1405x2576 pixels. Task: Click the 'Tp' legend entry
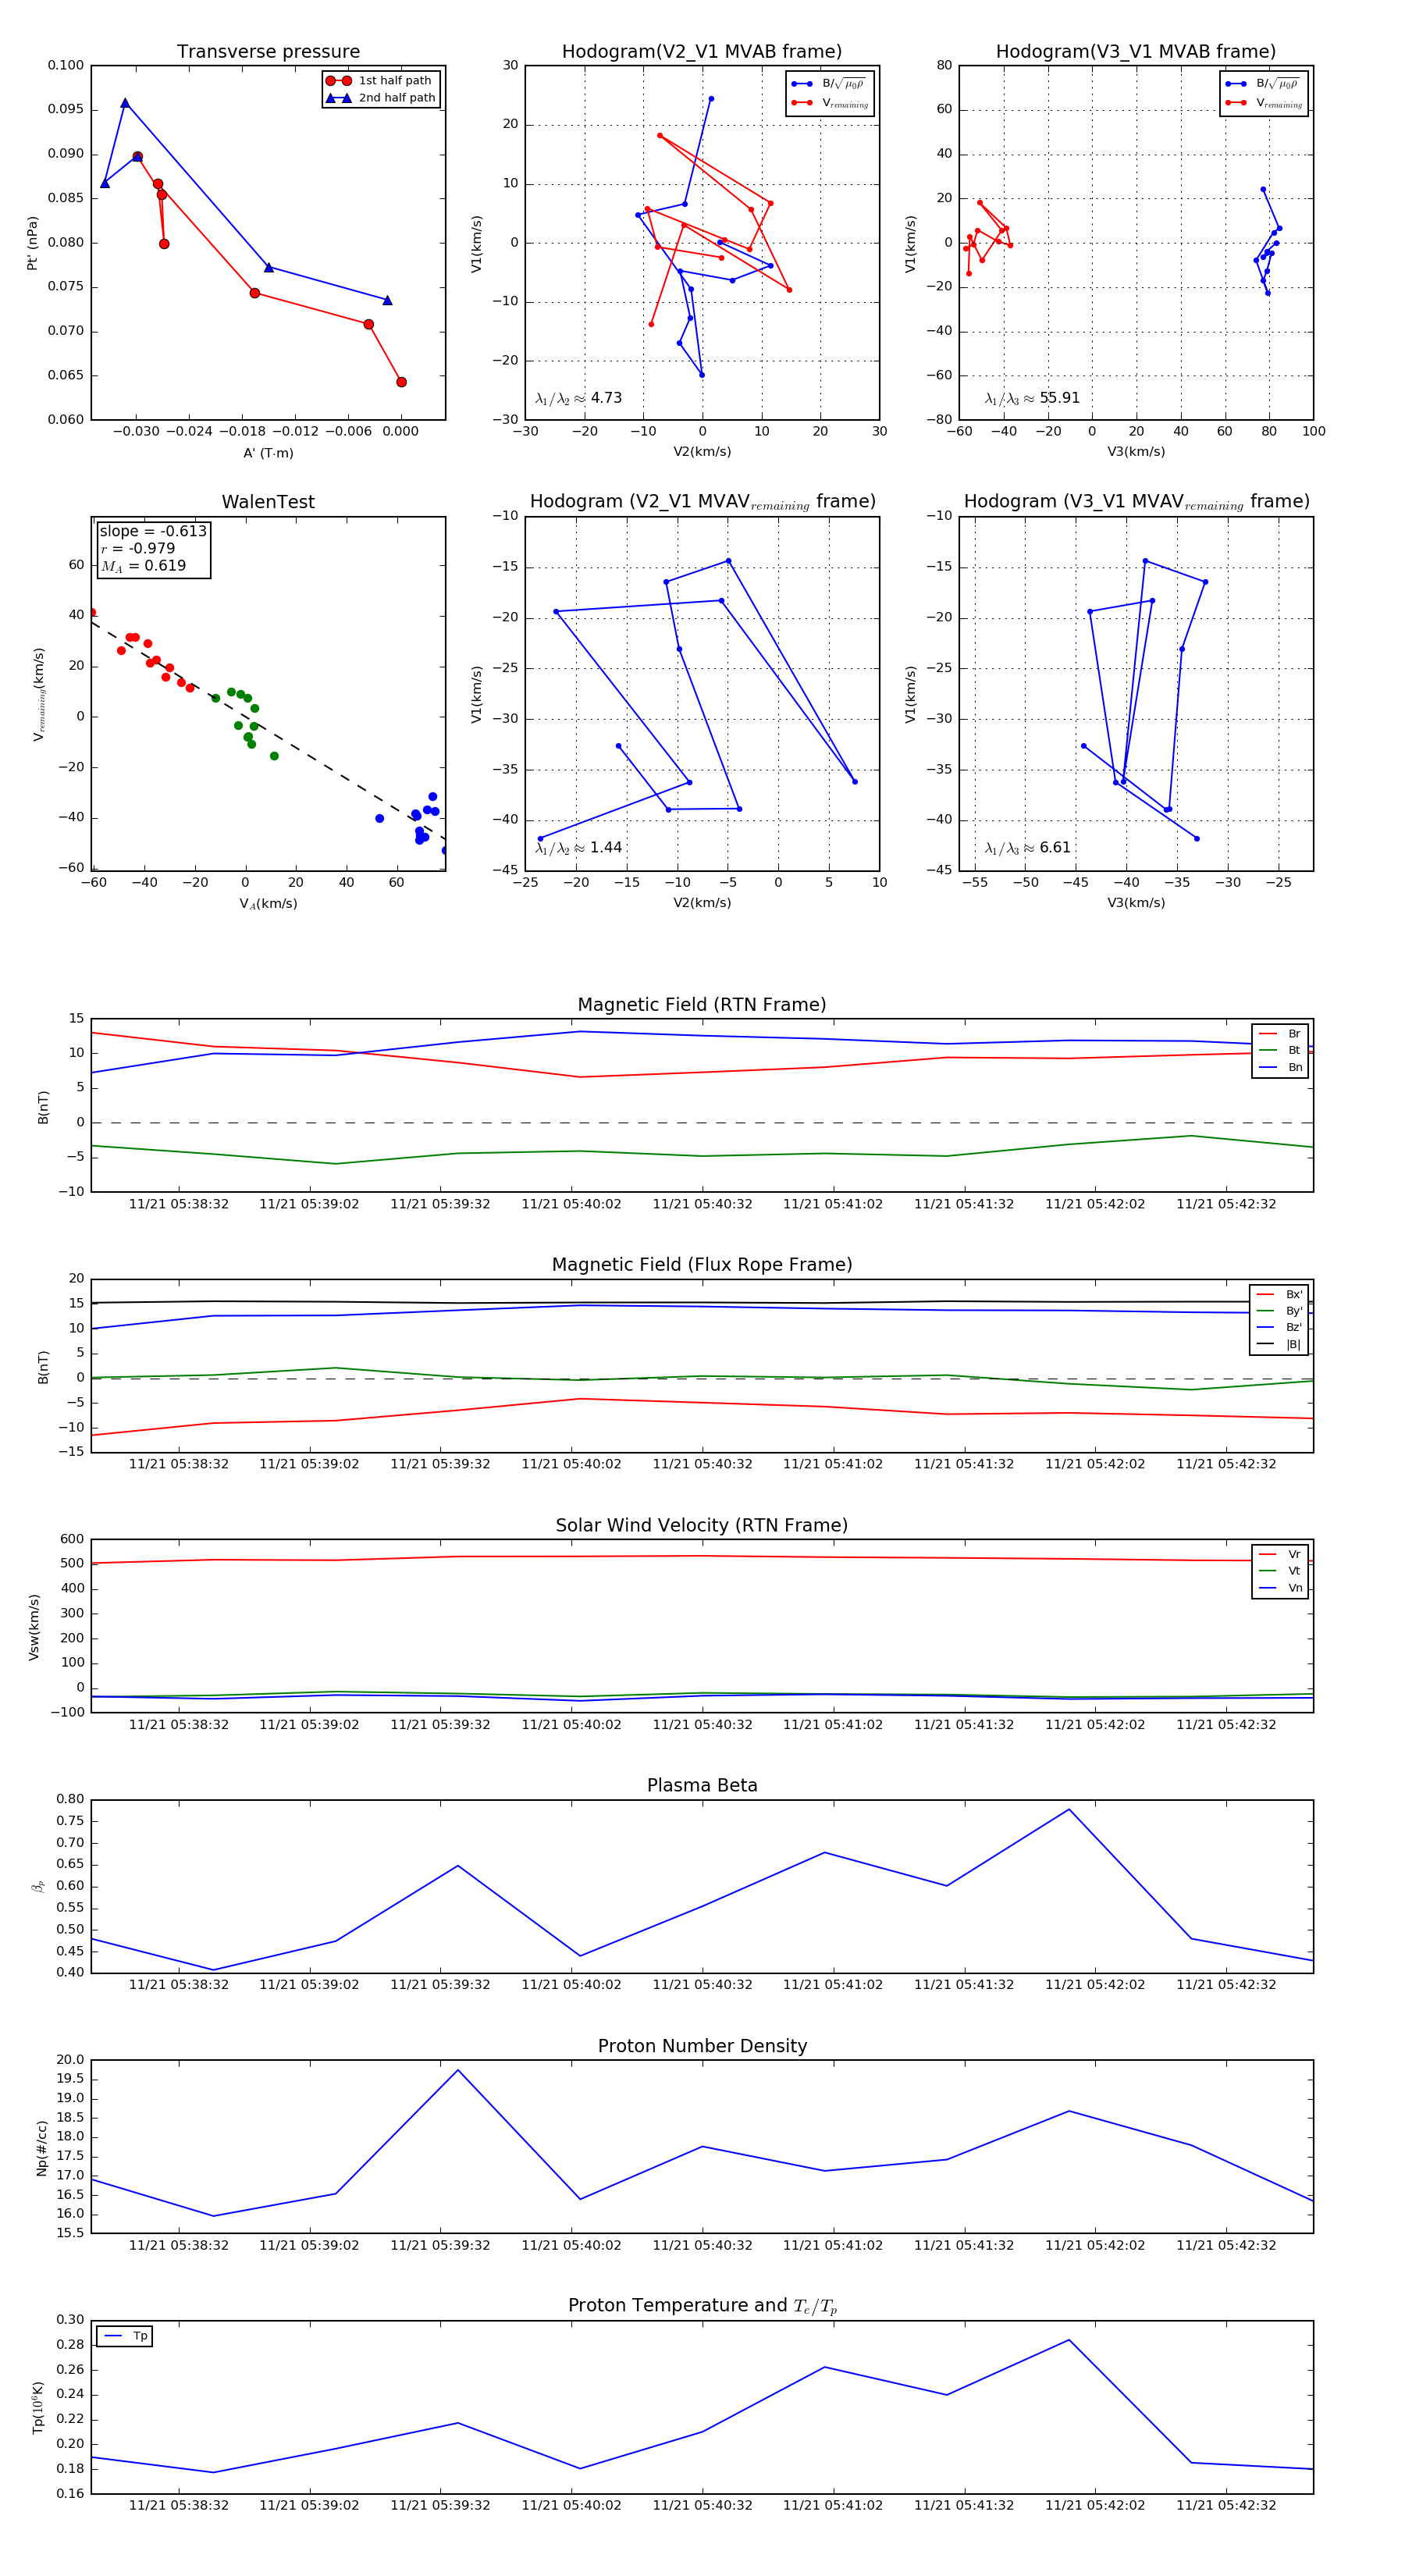pyautogui.click(x=125, y=2336)
